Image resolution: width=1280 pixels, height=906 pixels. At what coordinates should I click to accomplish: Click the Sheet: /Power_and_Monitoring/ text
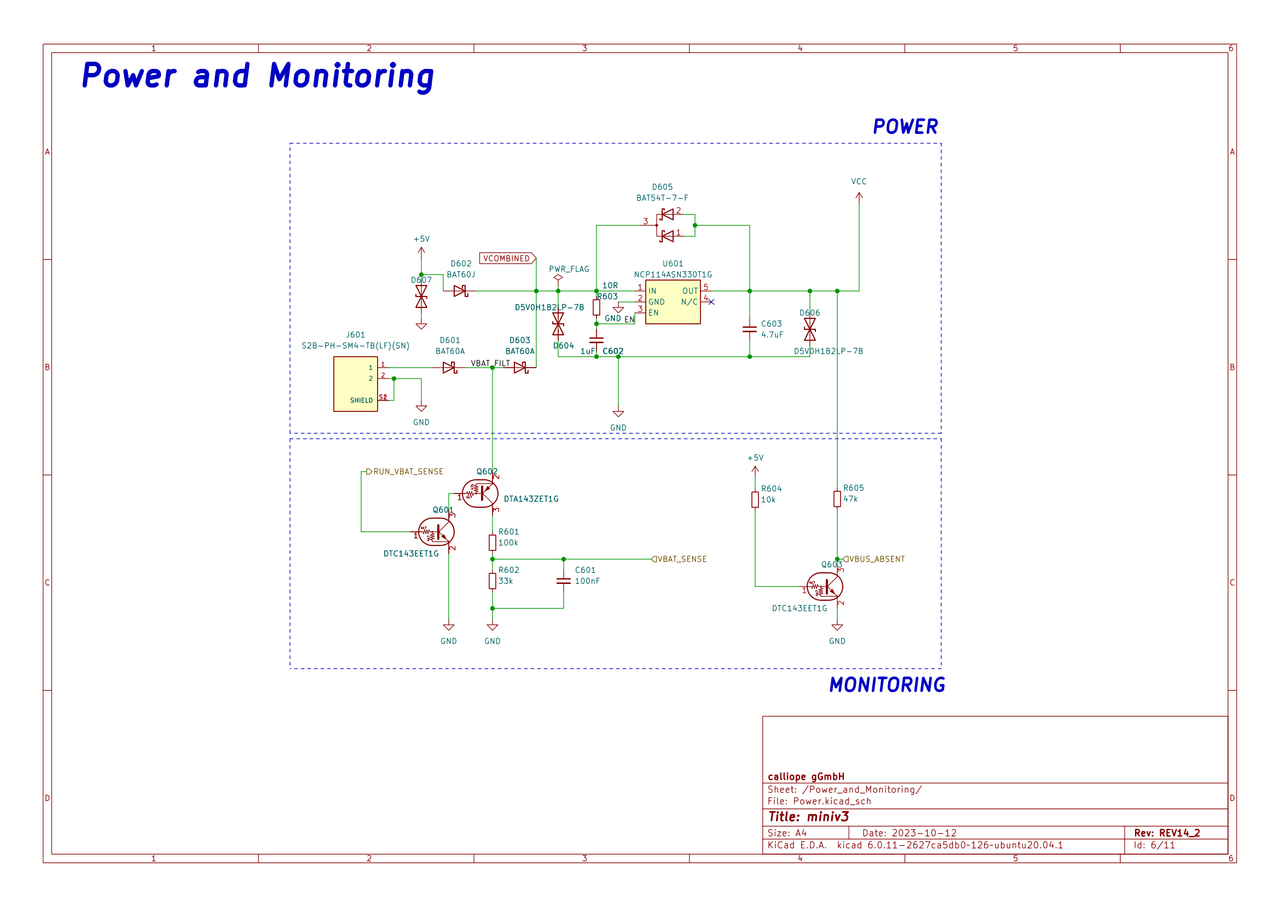coord(844,789)
